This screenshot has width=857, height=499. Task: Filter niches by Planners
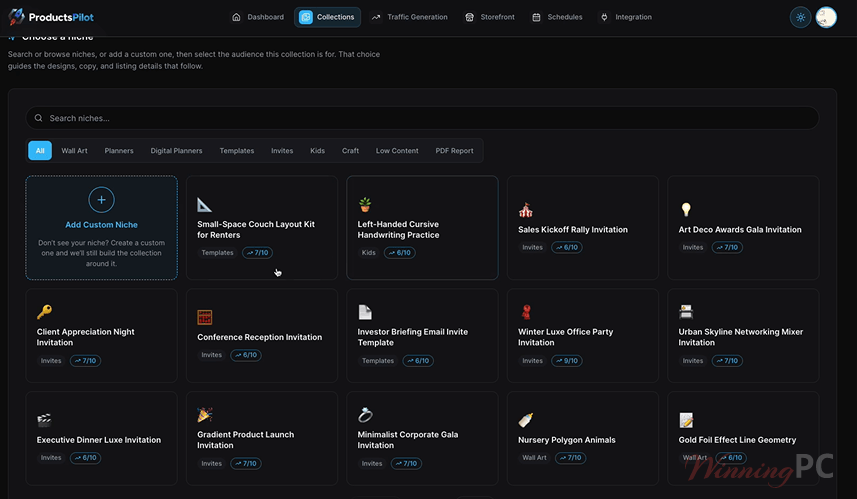[x=119, y=150]
